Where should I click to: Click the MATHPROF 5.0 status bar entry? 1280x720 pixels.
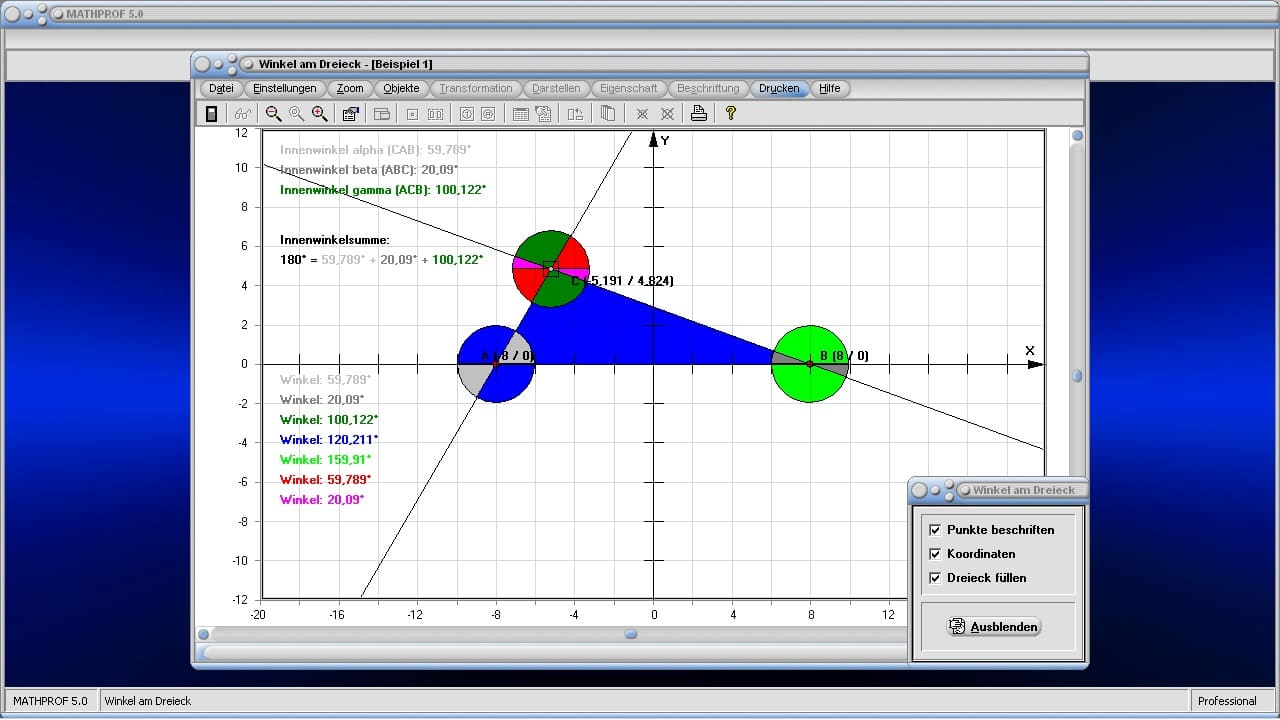click(x=50, y=701)
